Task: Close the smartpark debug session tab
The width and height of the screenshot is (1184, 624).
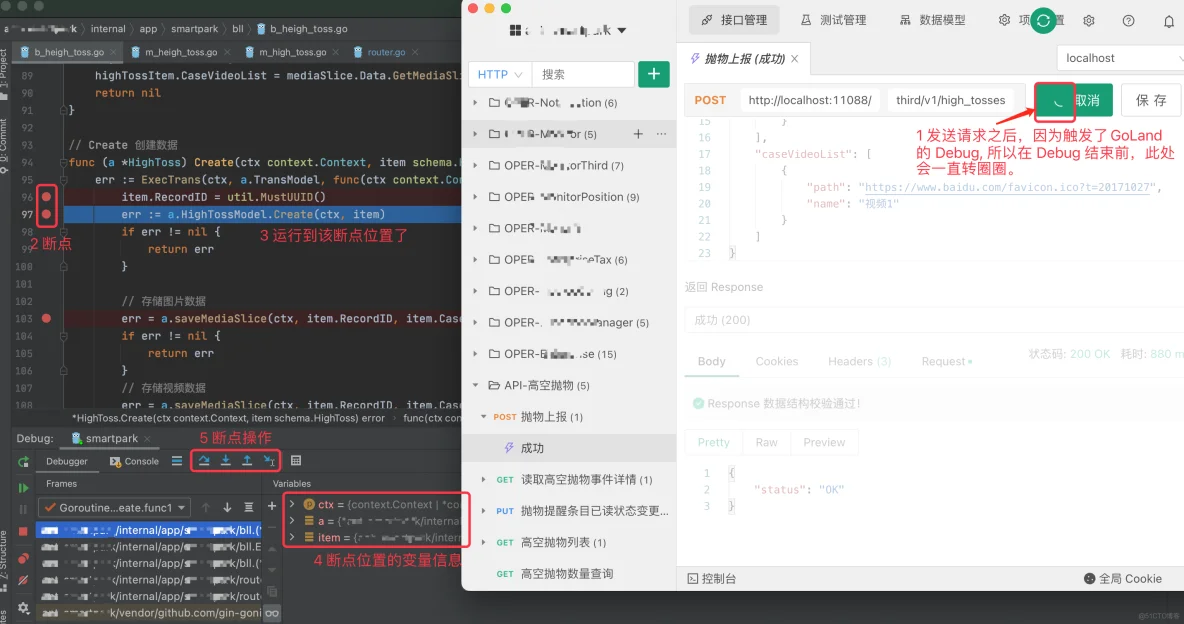Action: point(147,439)
